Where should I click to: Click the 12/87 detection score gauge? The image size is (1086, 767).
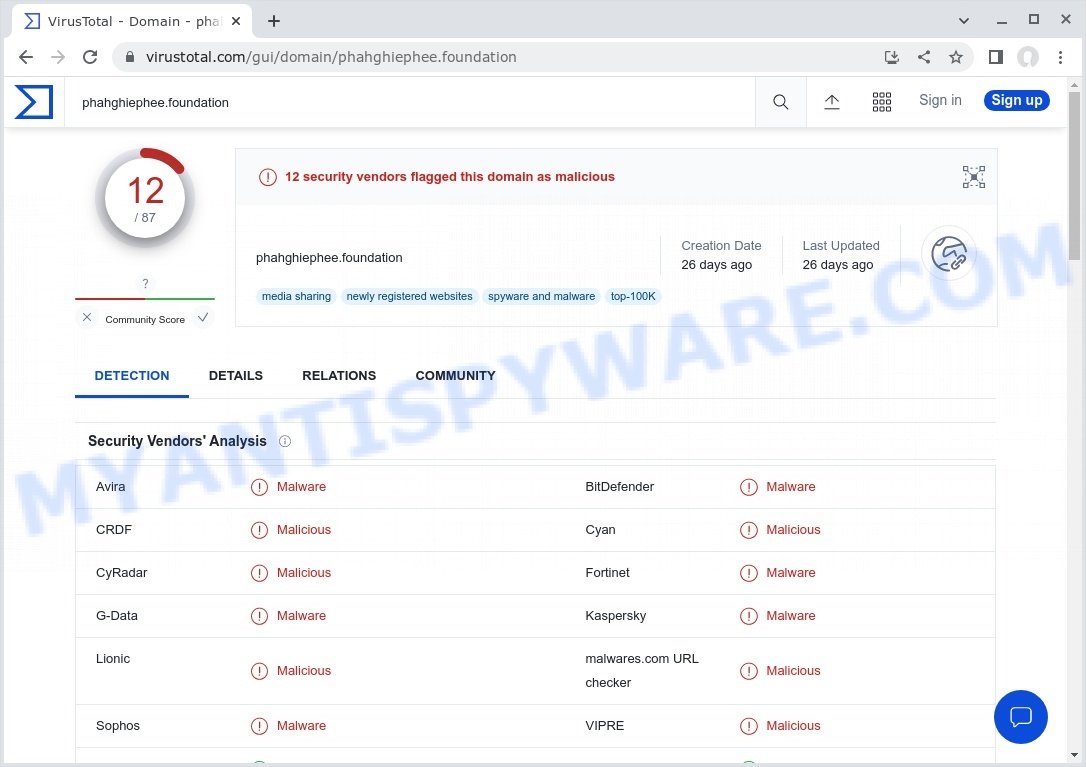[145, 197]
